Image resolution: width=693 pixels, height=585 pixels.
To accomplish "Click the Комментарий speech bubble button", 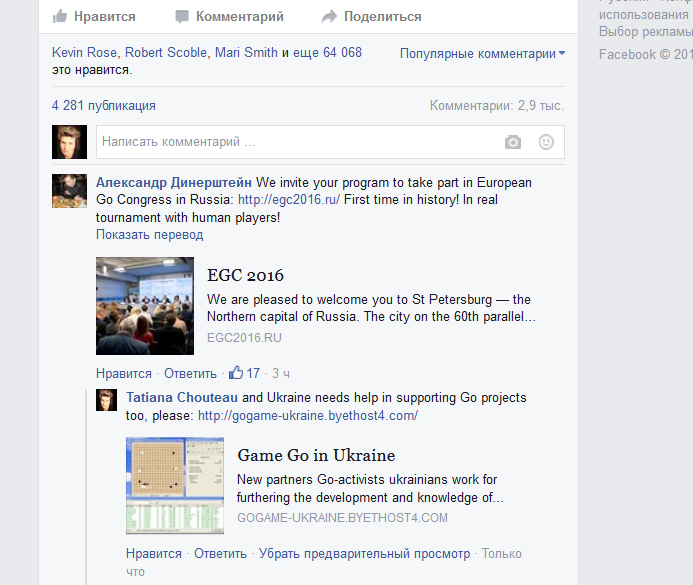I will coord(229,16).
